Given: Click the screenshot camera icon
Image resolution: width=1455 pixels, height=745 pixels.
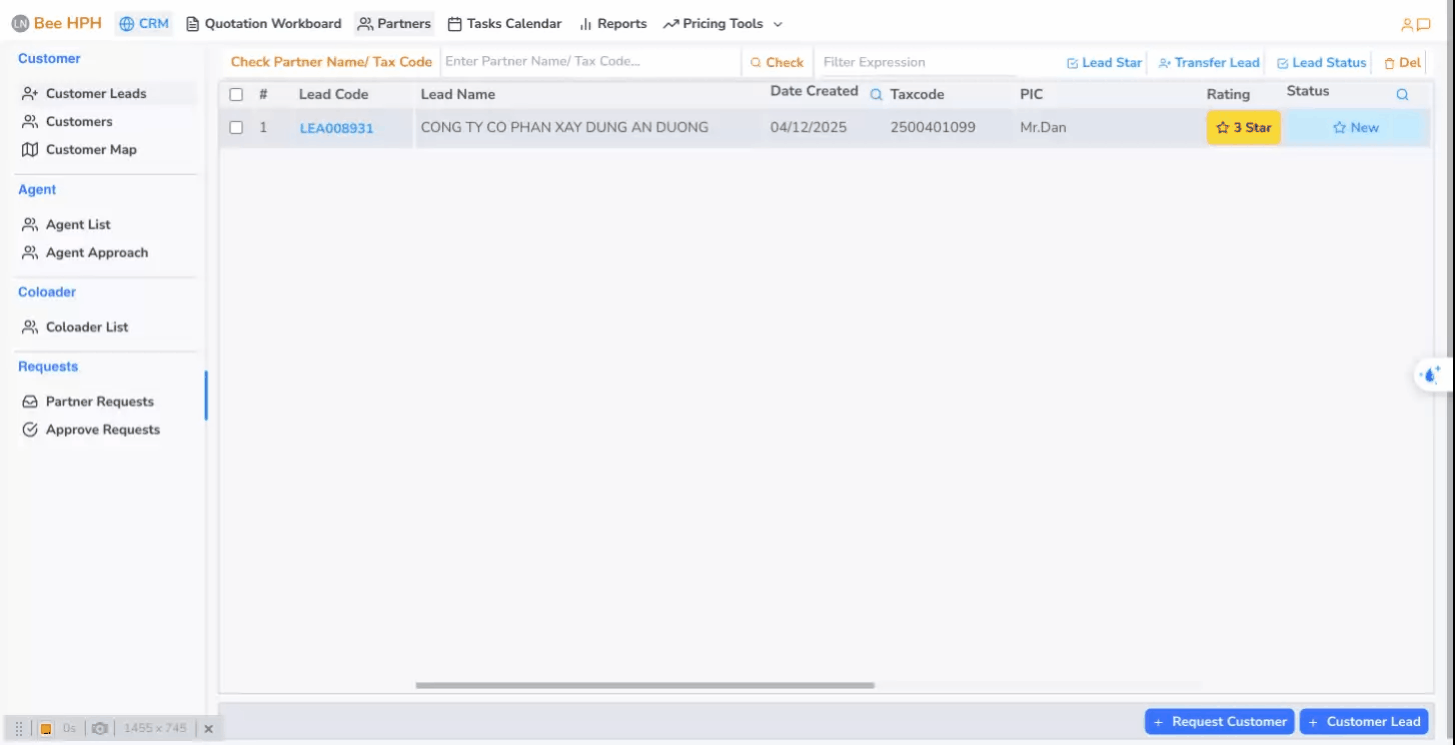Looking at the screenshot, I should 99,729.
